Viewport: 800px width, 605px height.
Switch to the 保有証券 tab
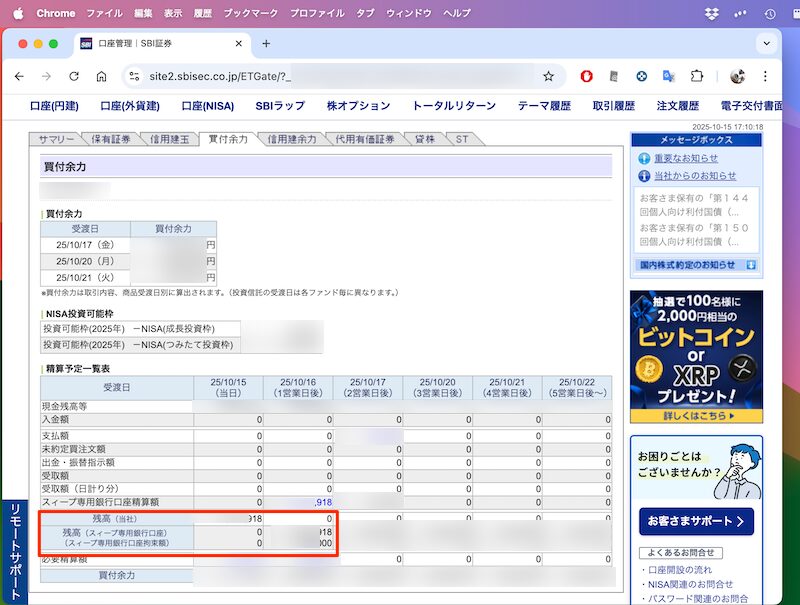(109, 139)
